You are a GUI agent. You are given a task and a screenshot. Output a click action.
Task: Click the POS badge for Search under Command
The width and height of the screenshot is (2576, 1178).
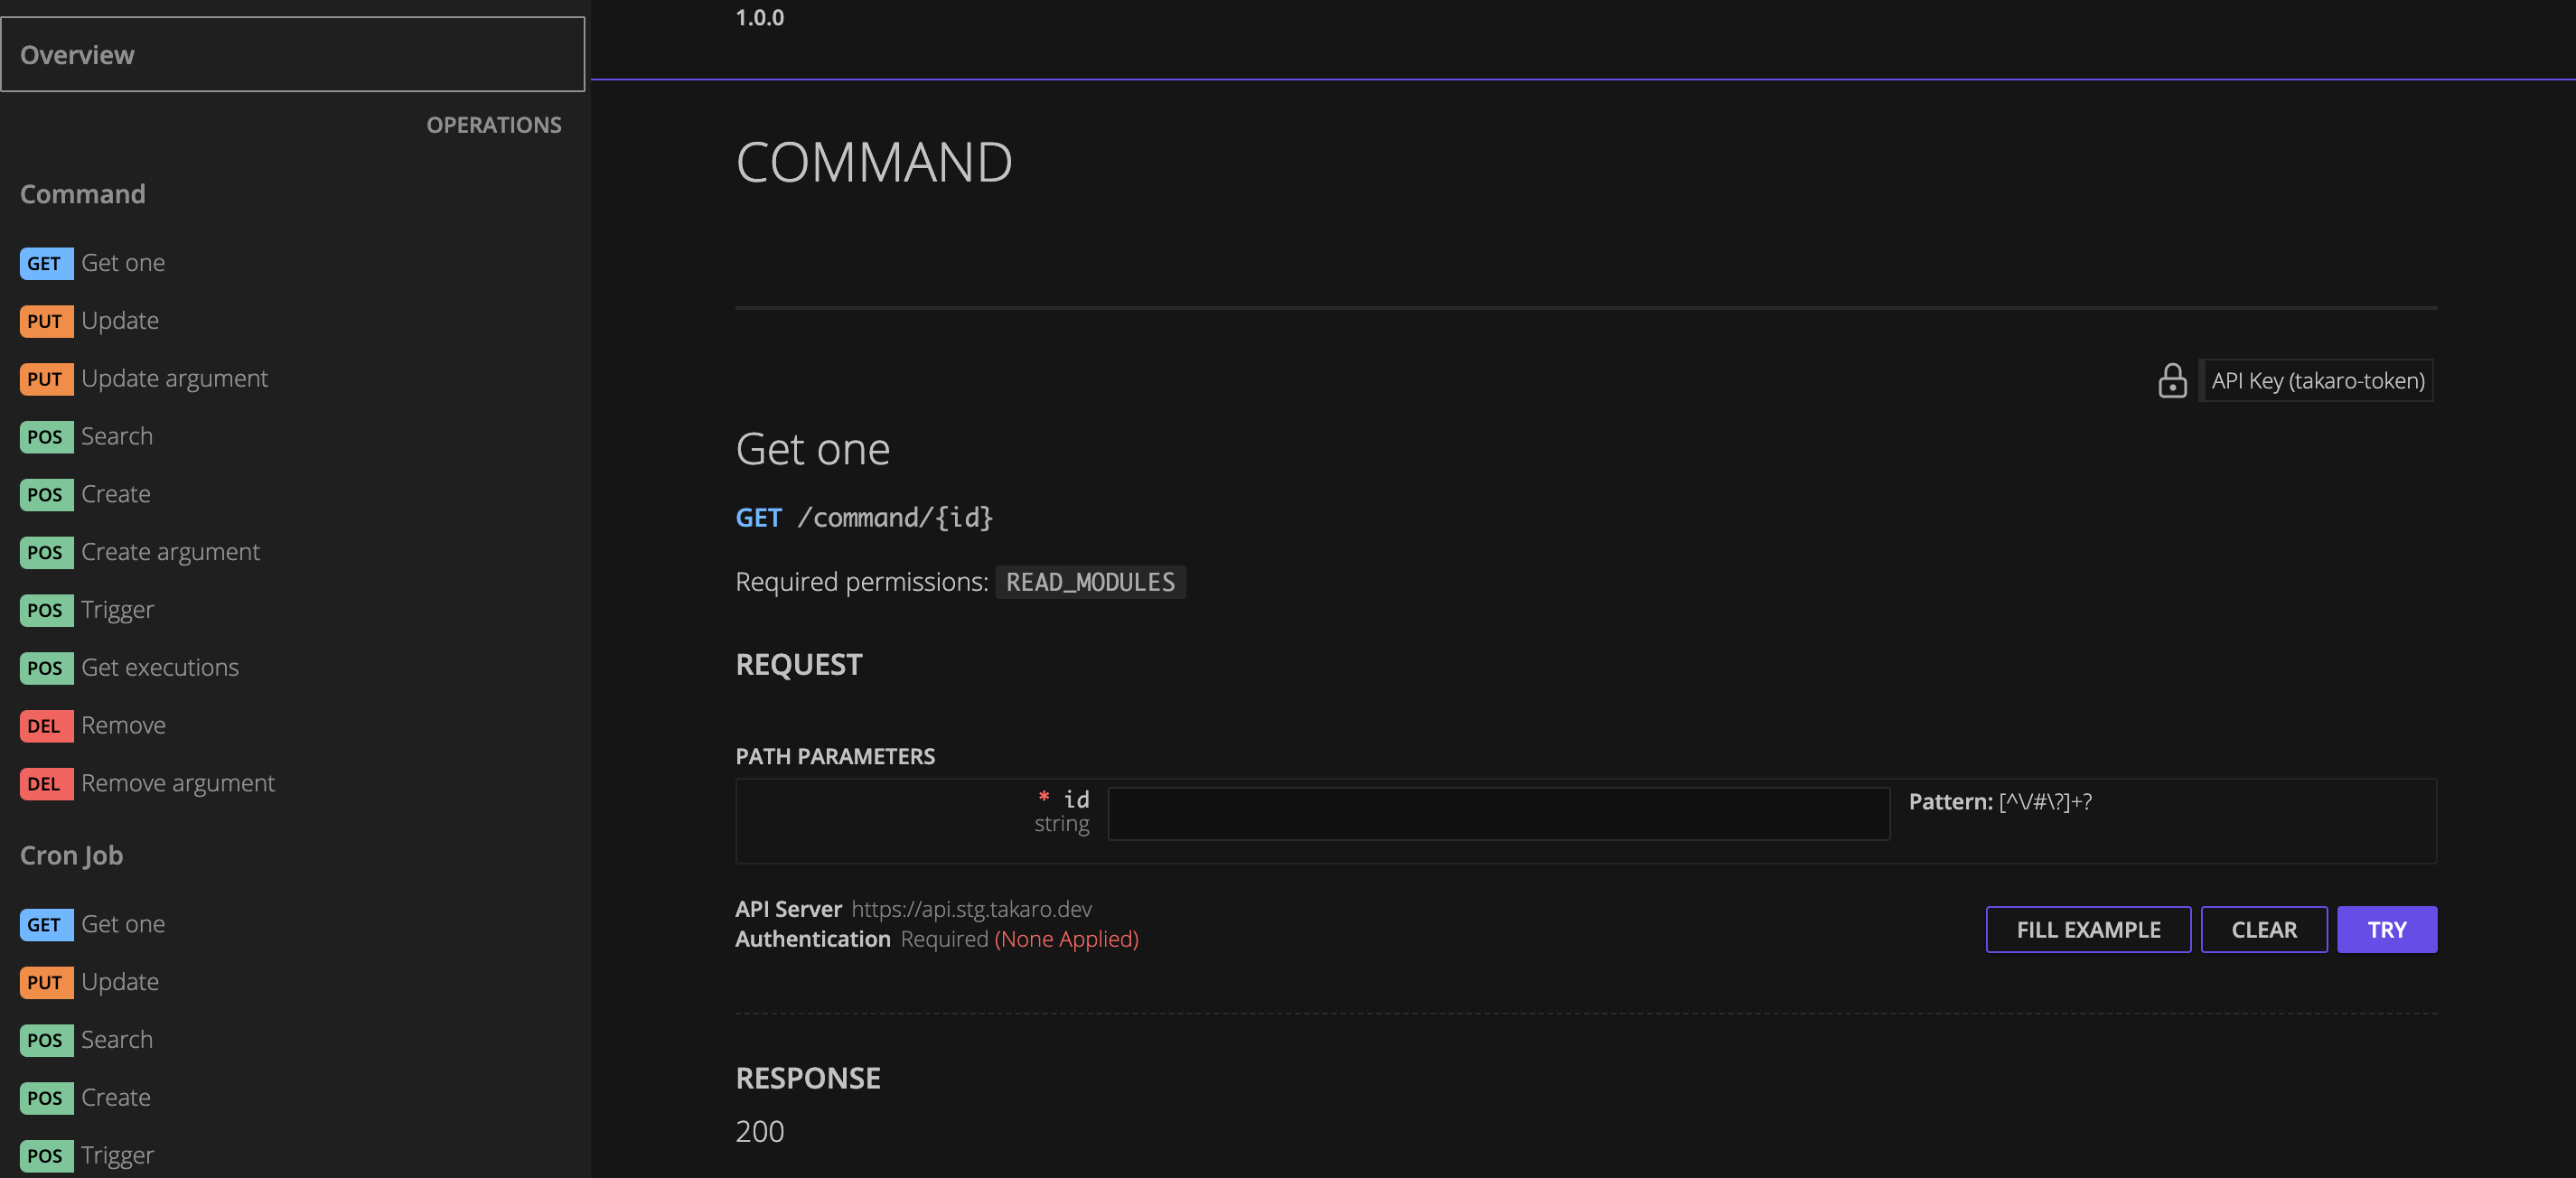pyautogui.click(x=45, y=437)
